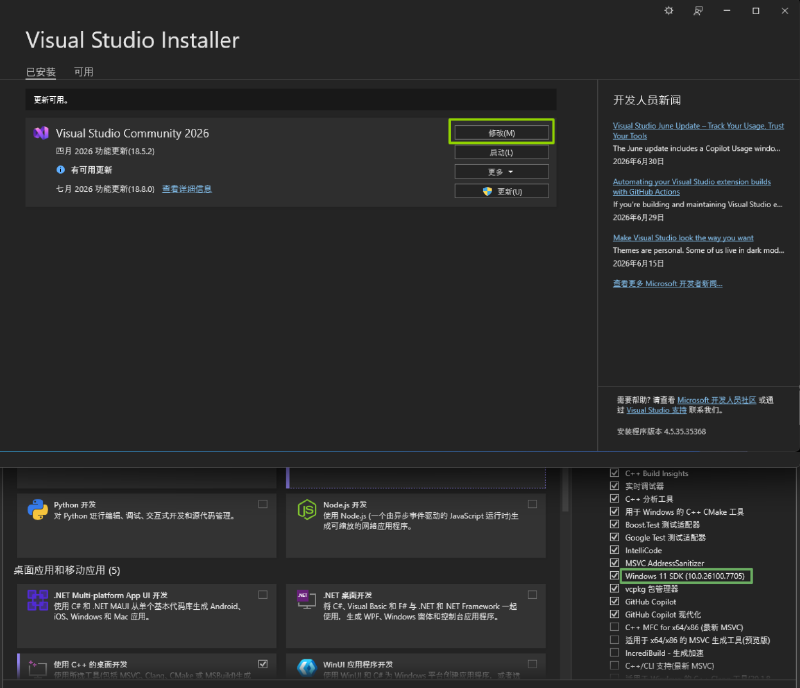This screenshot has height=688, width=800.
Task: Check the .NET Multi-platform App UI checkbox
Action: (263, 595)
